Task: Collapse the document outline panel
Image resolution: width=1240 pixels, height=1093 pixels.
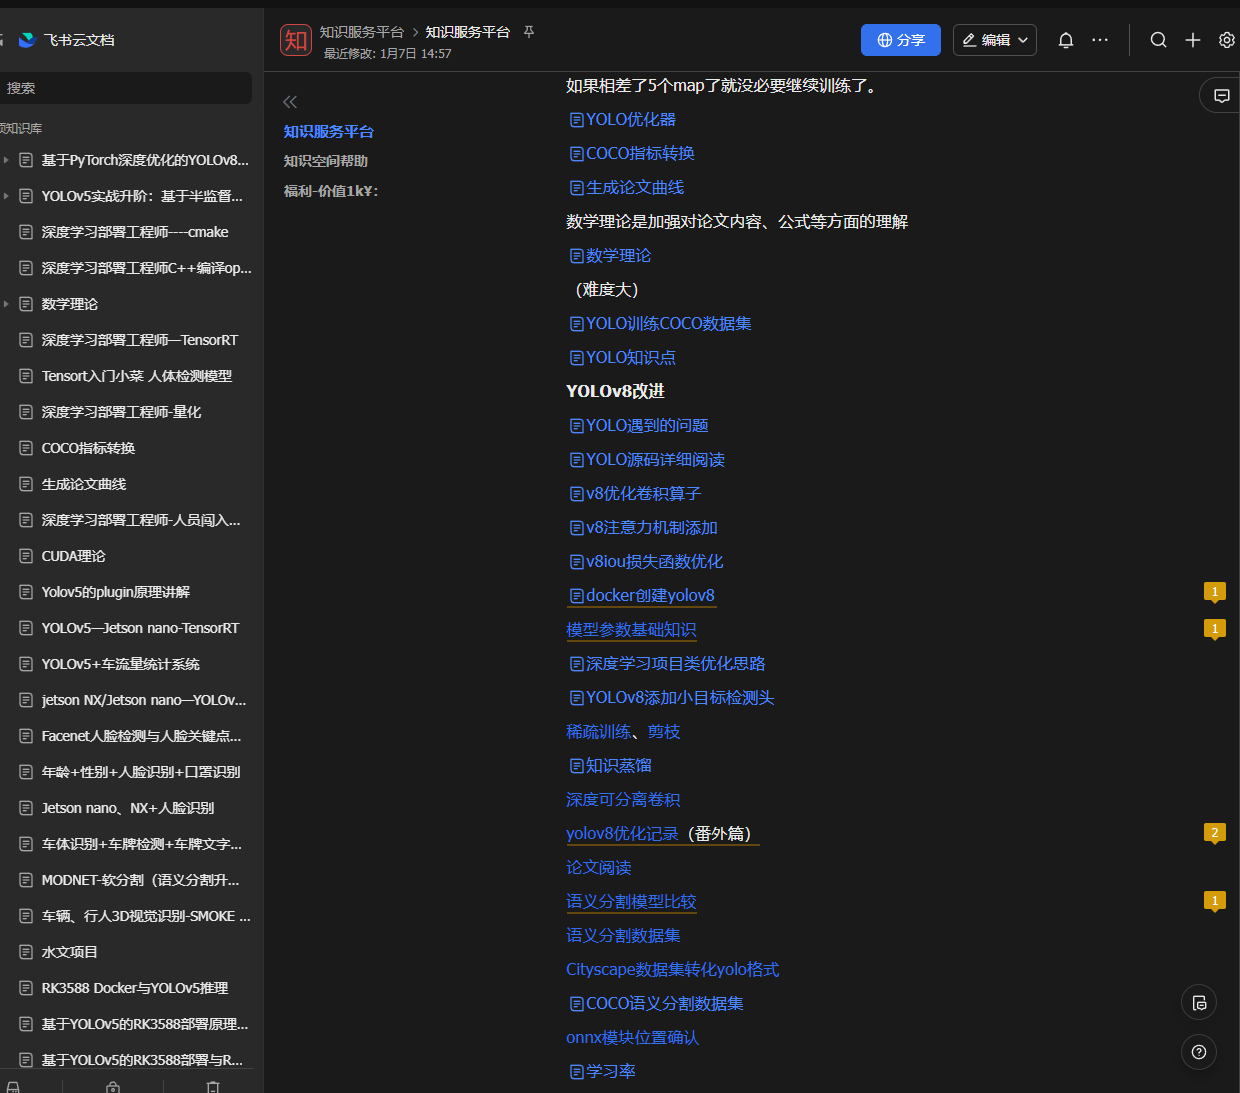Action: [x=290, y=101]
